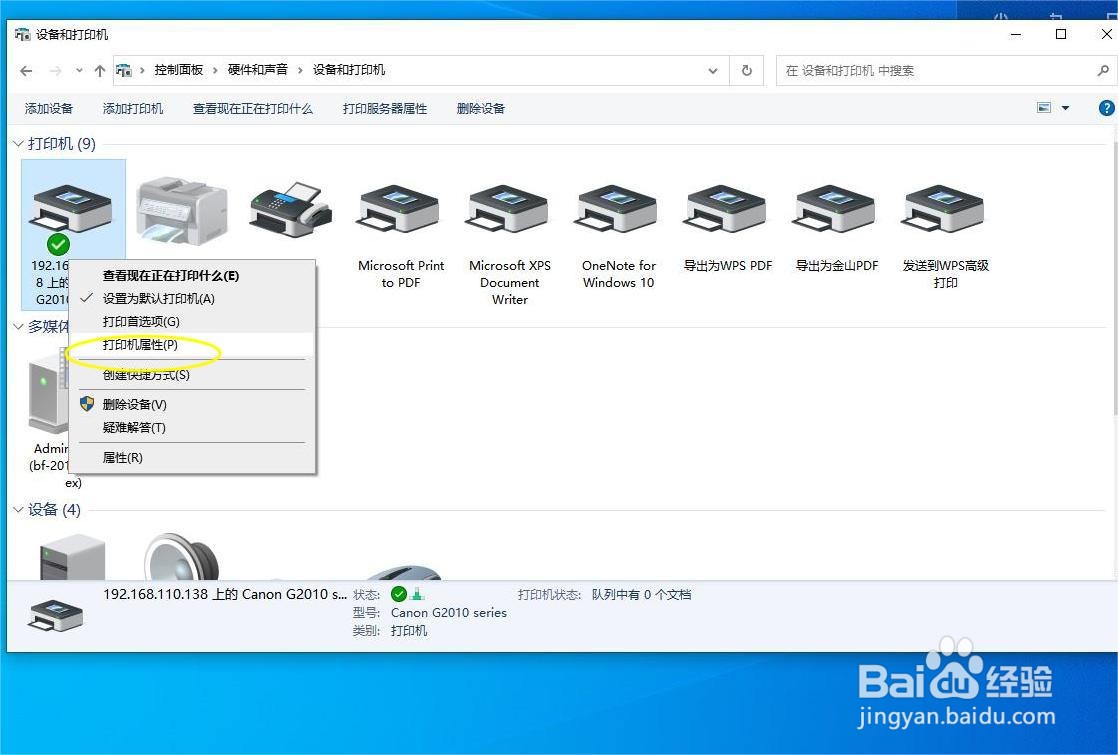Select the 发送到WPS高级打印 printer

[945, 235]
